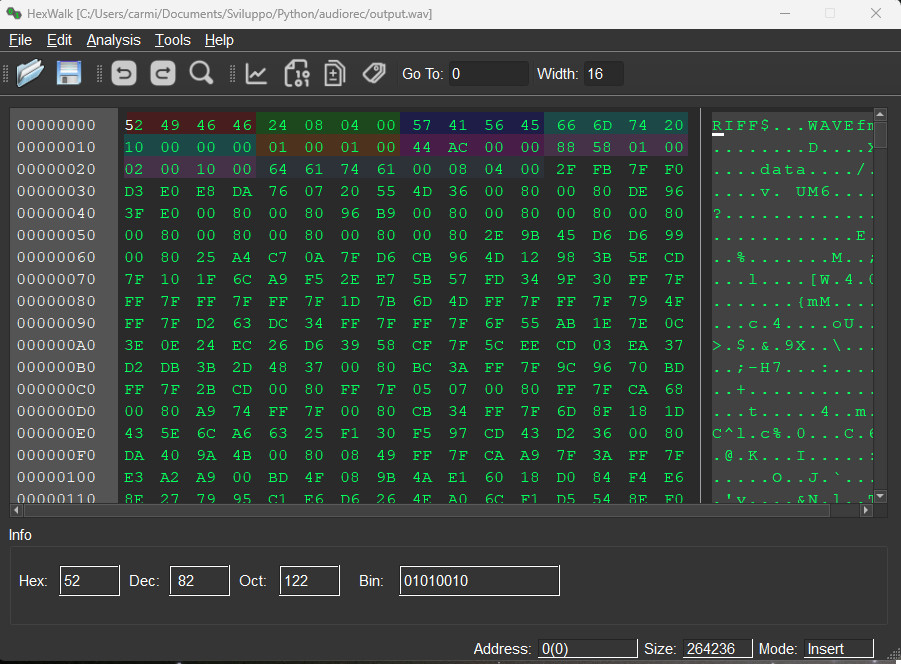Viewport: 901px width, 664px height.
Task: Click the horizontal scrollbar right arrow
Action: pos(865,510)
